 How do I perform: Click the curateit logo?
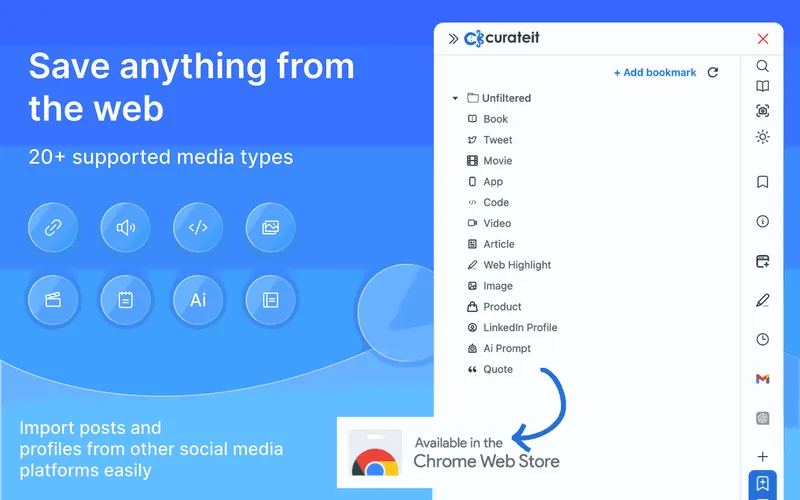502,38
